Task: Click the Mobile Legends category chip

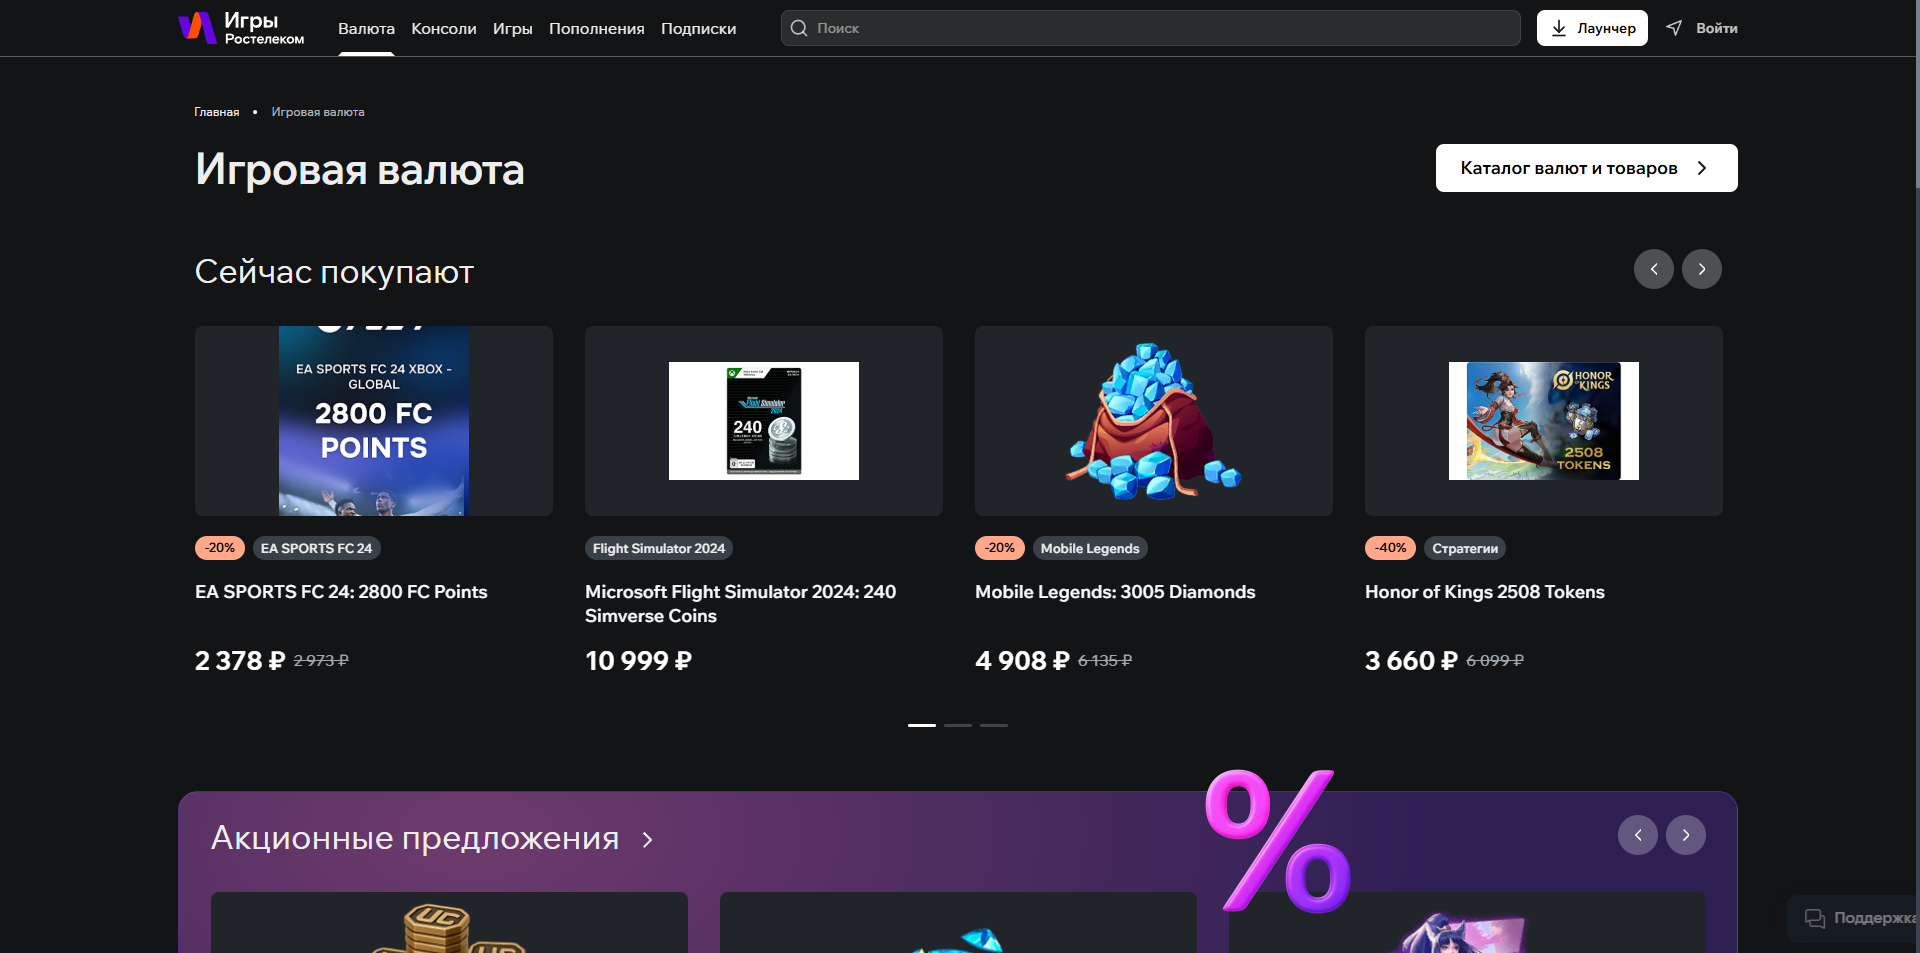Action: 1089,548
